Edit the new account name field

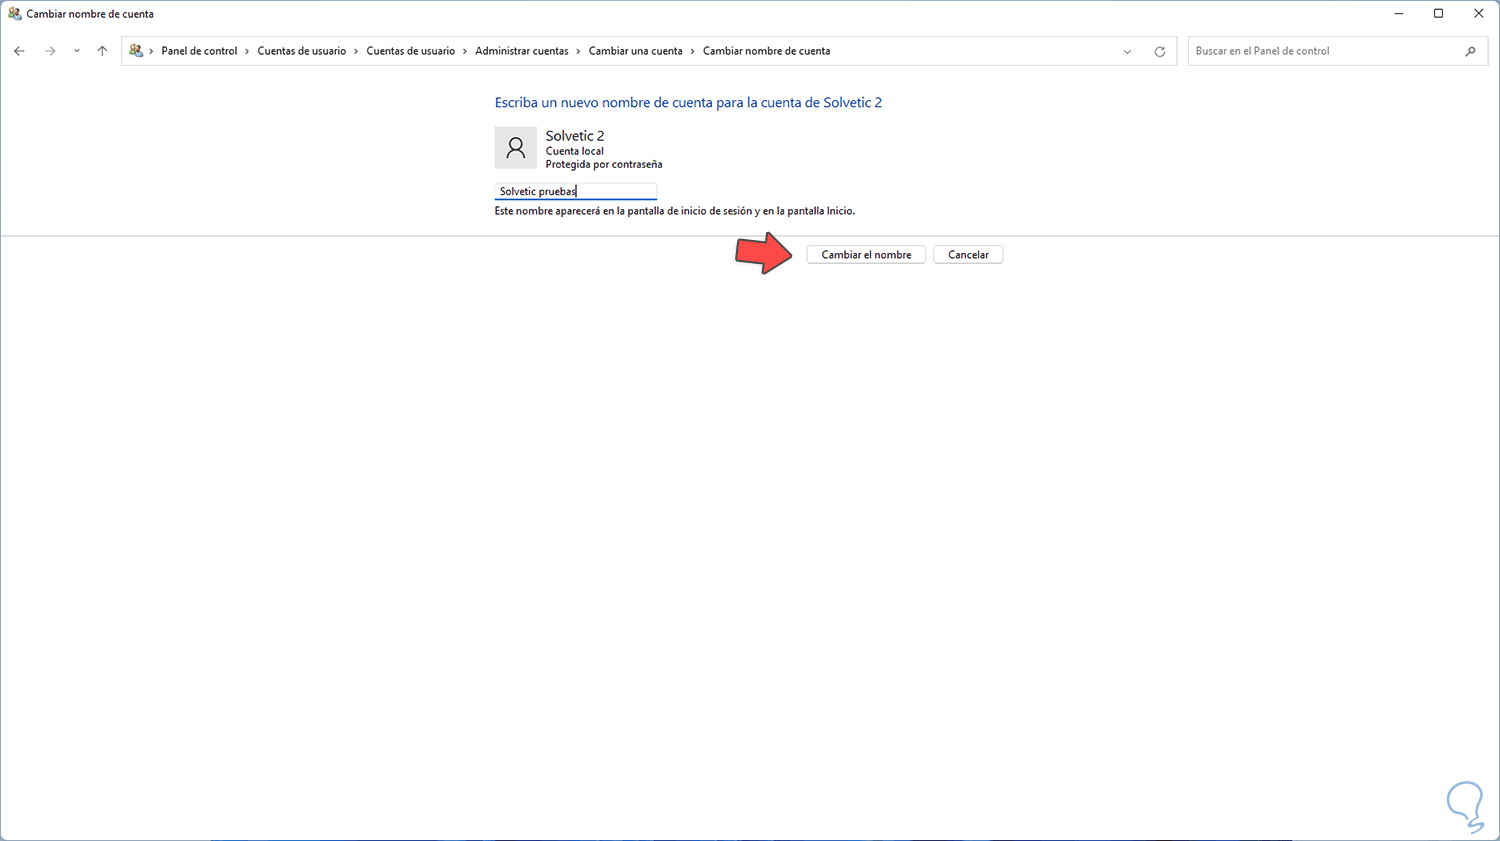[x=576, y=191]
